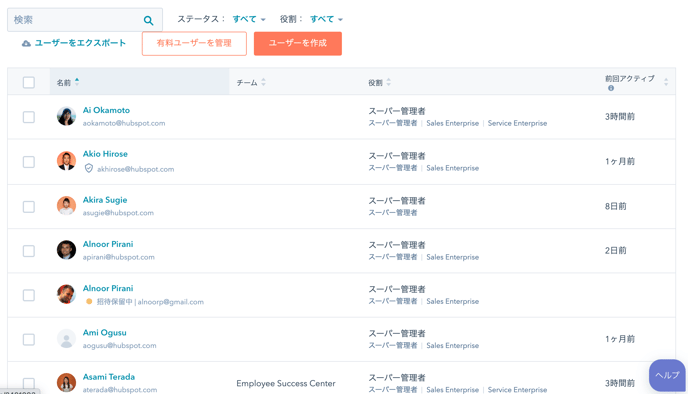This screenshot has width=688, height=394.
Task: Click into the 検索 search field
Action: (x=75, y=20)
